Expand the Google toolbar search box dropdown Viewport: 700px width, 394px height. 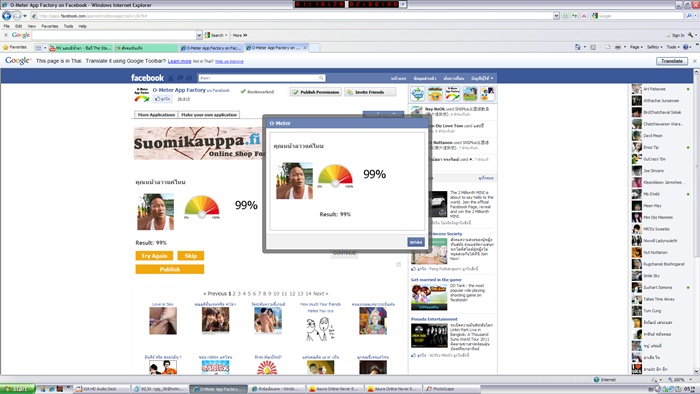[199, 35]
